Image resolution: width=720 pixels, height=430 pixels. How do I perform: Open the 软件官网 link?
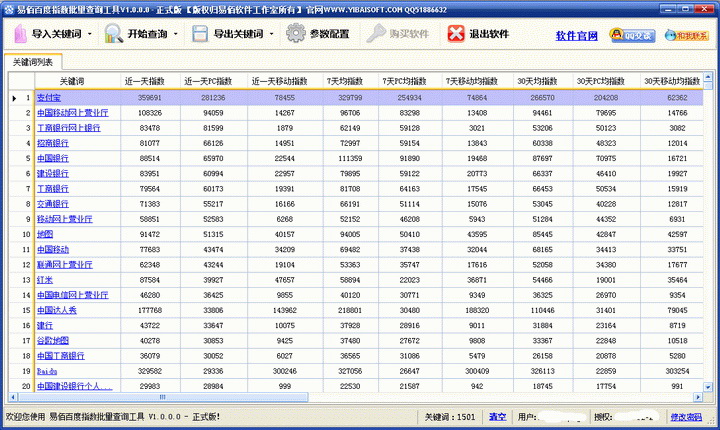pyautogui.click(x=577, y=36)
